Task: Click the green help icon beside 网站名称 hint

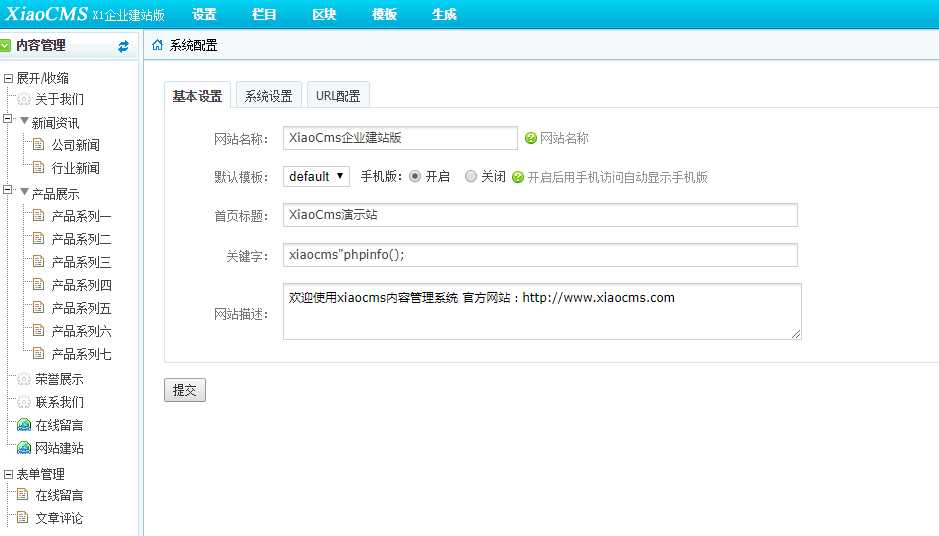Action: pos(531,138)
